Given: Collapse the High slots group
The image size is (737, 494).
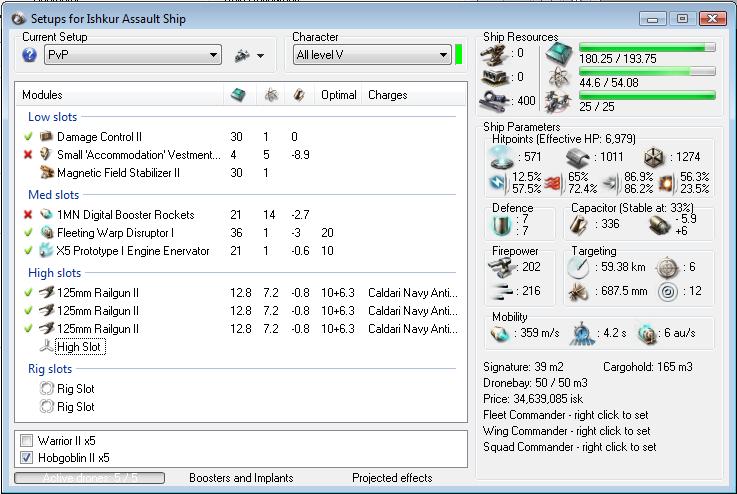Looking at the screenshot, I should (54, 273).
